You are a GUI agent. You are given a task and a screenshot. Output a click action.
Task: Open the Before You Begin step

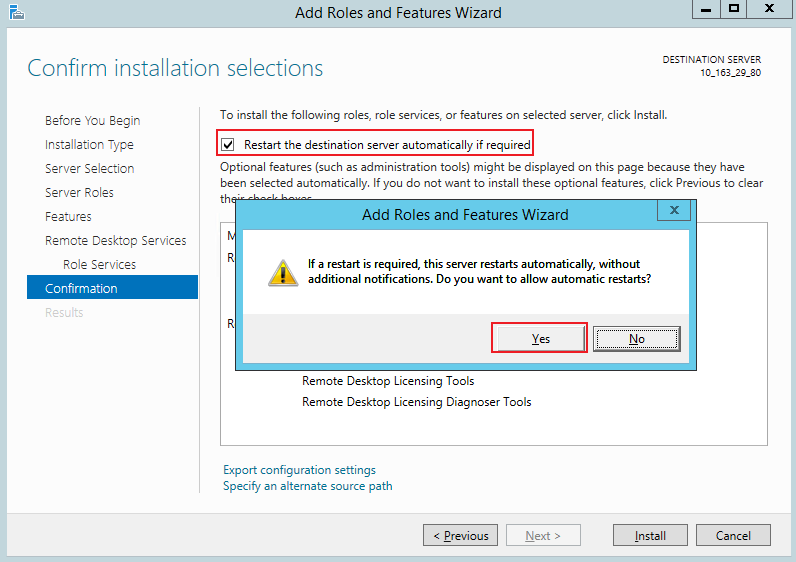click(92, 121)
